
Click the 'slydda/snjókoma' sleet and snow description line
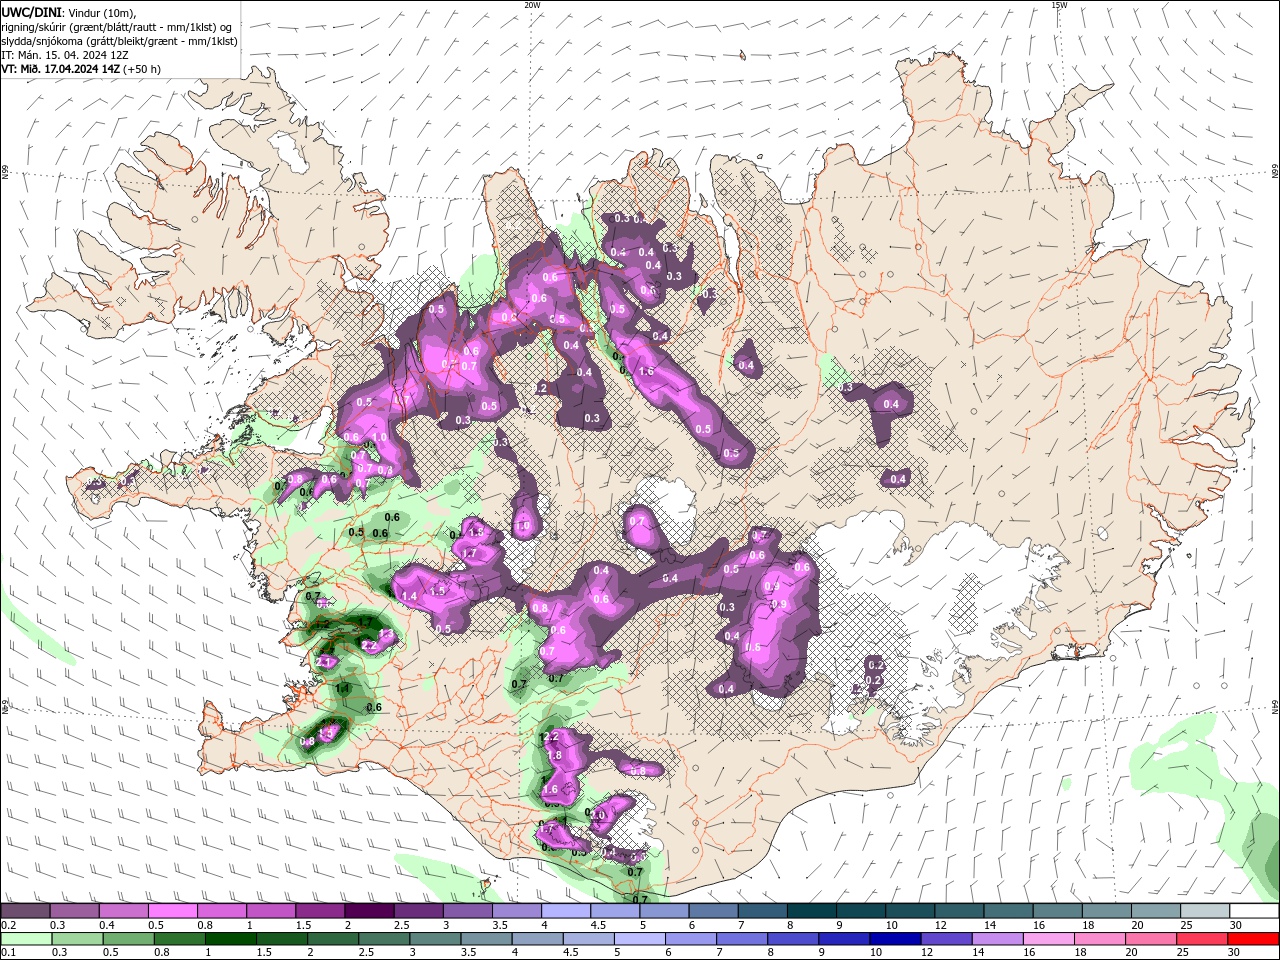point(119,41)
